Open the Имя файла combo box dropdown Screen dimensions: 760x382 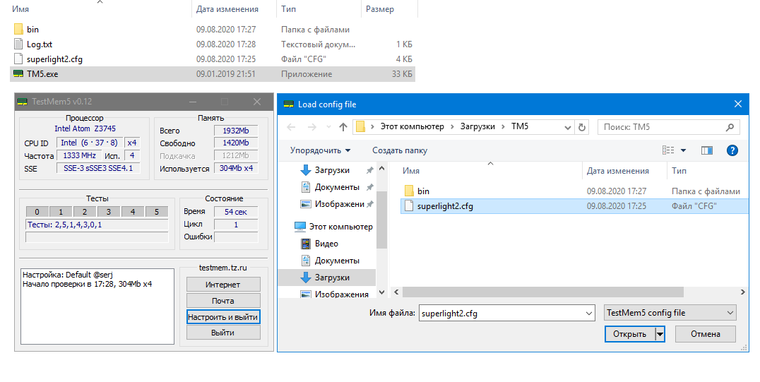[x=589, y=313]
